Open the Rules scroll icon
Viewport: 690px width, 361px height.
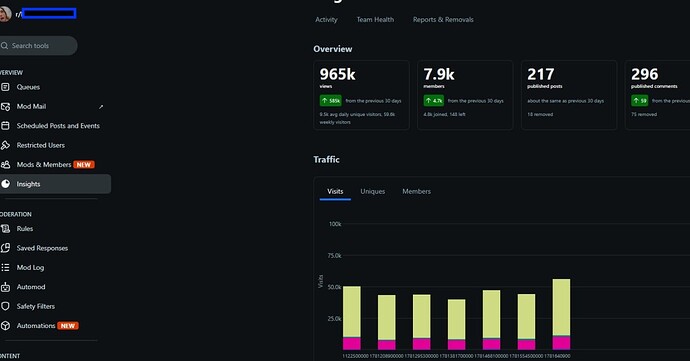(x=5, y=229)
